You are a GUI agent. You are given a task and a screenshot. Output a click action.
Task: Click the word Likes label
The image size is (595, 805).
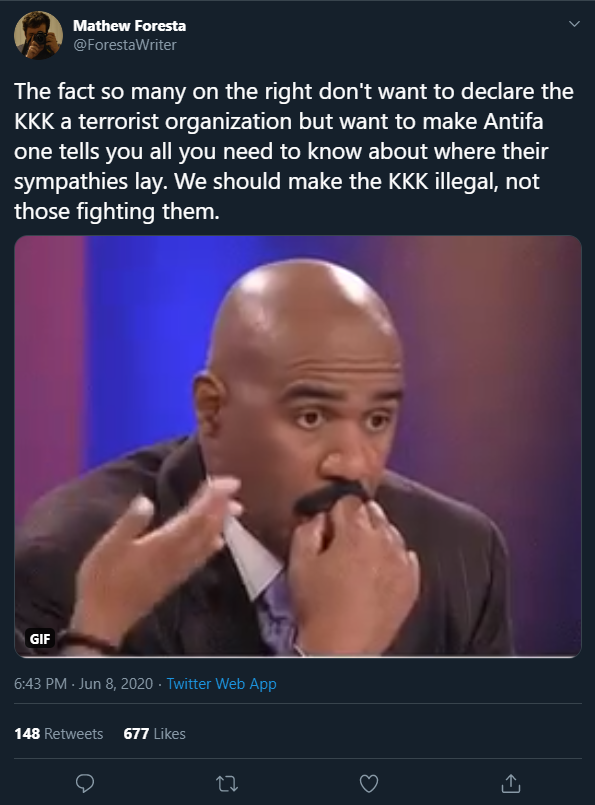(x=169, y=734)
